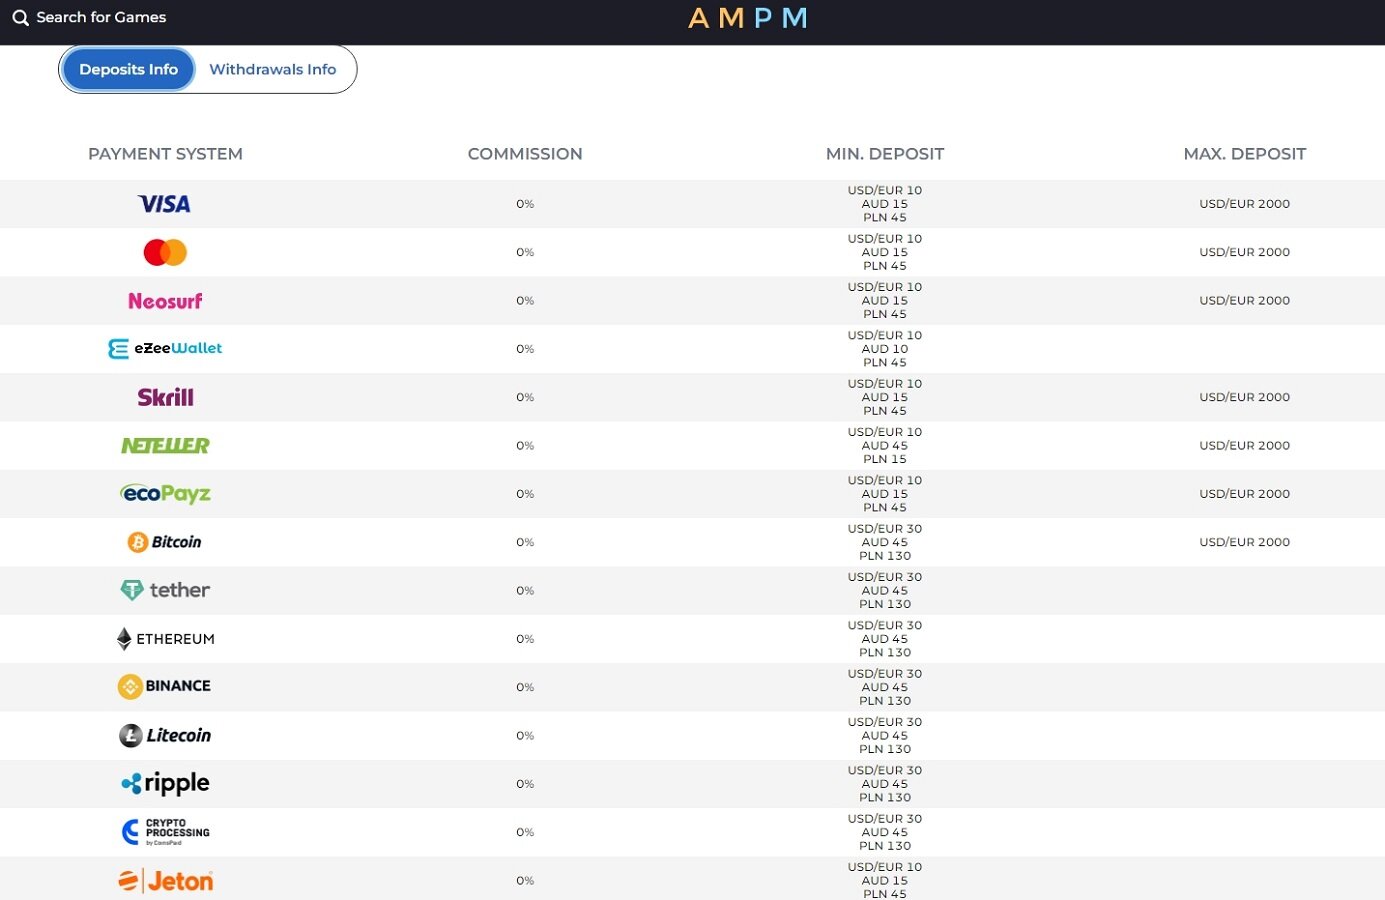This screenshot has width=1385, height=900.
Task: Switch to the Deposits Info tab
Action: coord(128,69)
